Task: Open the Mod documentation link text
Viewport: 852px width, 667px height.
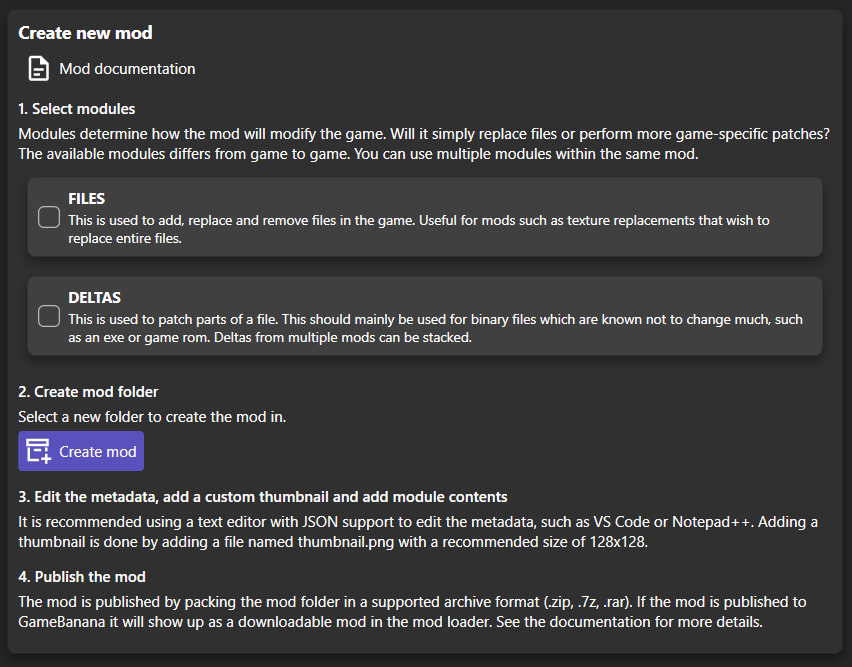Action: [127, 69]
